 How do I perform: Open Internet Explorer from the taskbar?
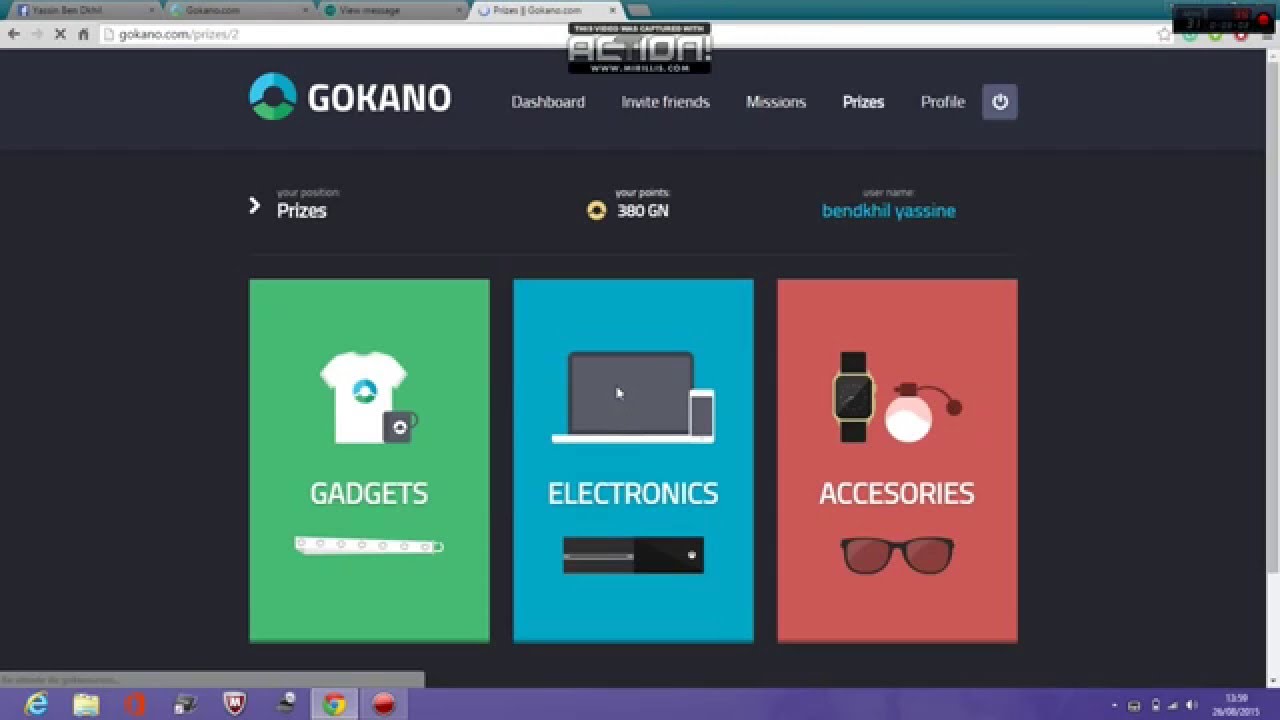point(37,704)
